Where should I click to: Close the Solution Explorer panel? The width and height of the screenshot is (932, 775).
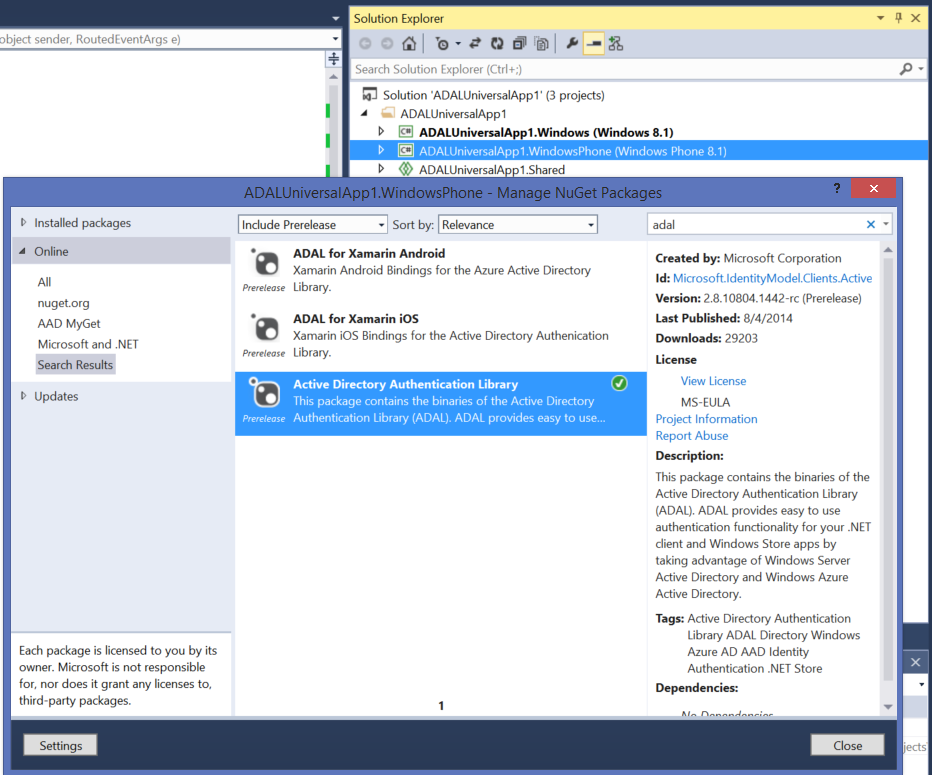click(x=916, y=18)
